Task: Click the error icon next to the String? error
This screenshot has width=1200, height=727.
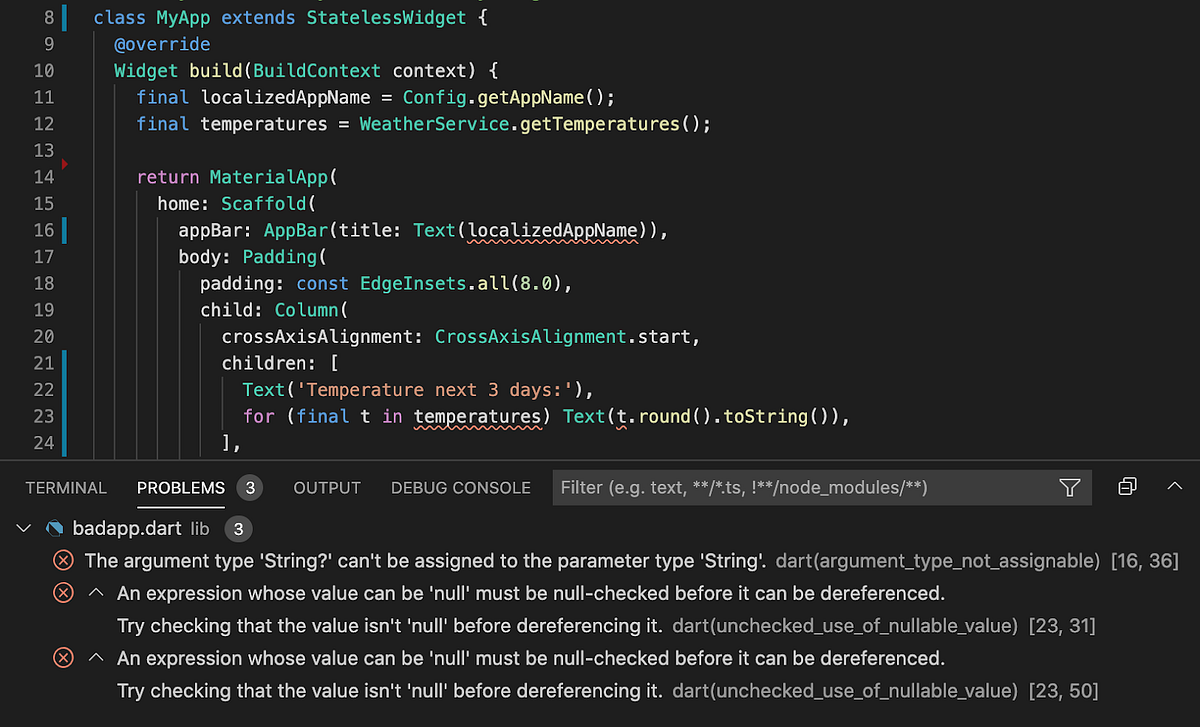Action: click(x=63, y=561)
